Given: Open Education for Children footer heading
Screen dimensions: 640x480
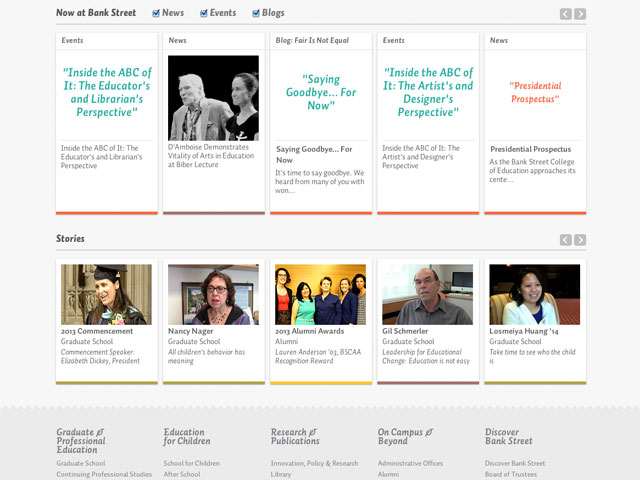Looking at the screenshot, I should tap(187, 436).
